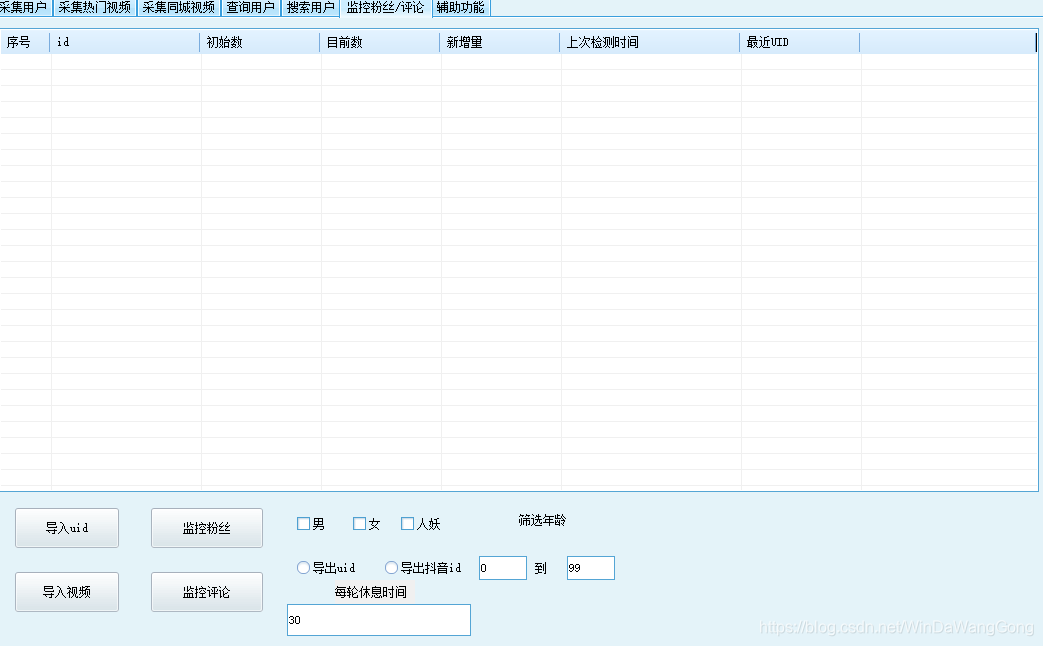The width and height of the screenshot is (1043, 646).
Task: Click the id column header
Action: click(125, 43)
